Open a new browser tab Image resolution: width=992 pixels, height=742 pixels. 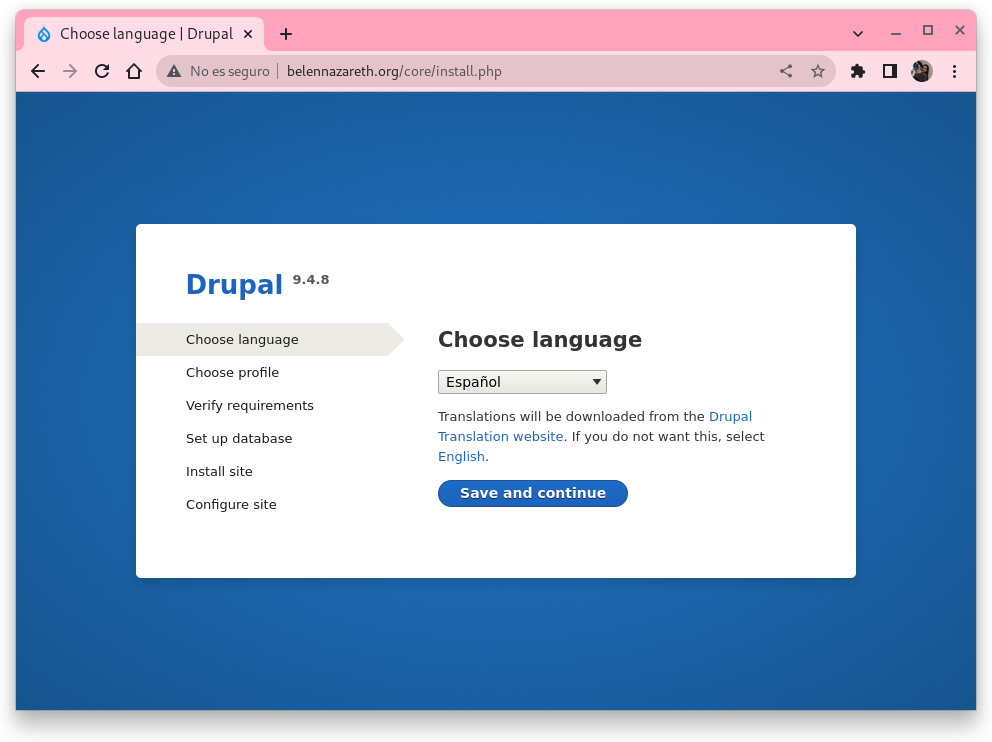pos(286,34)
